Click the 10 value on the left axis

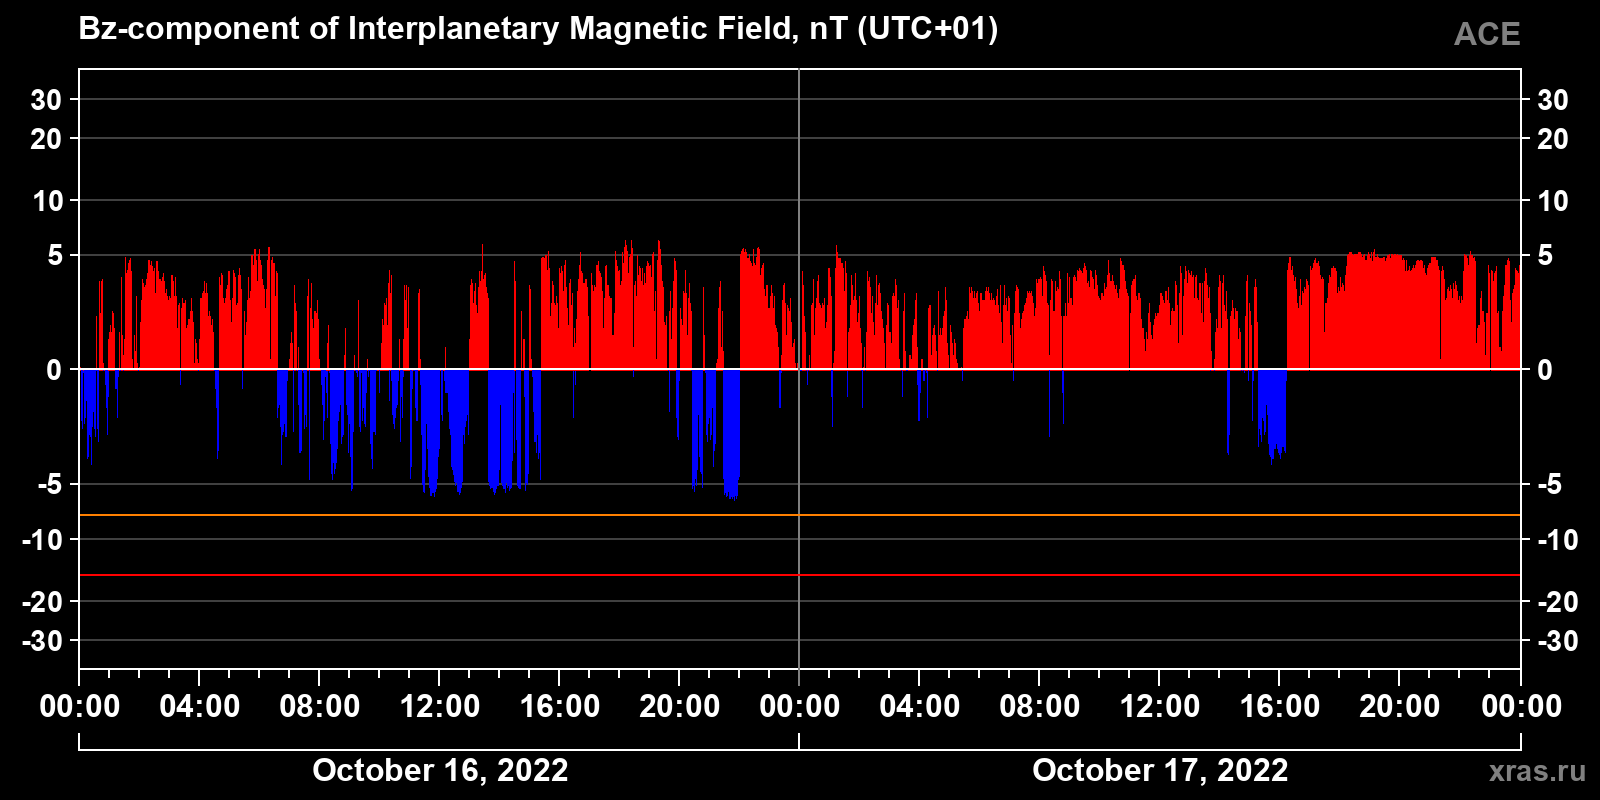click(x=47, y=201)
